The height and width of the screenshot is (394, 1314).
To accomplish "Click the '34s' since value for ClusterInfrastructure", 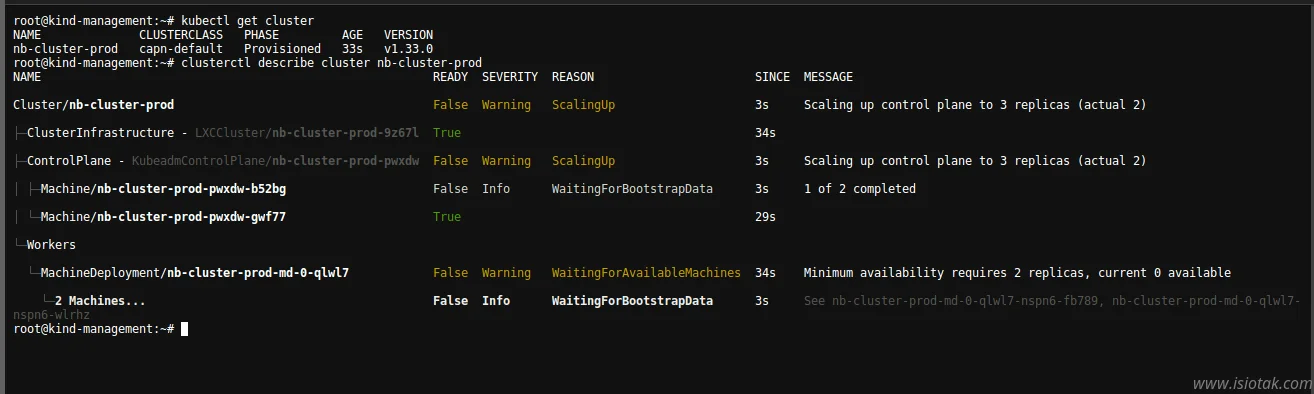I will [765, 132].
